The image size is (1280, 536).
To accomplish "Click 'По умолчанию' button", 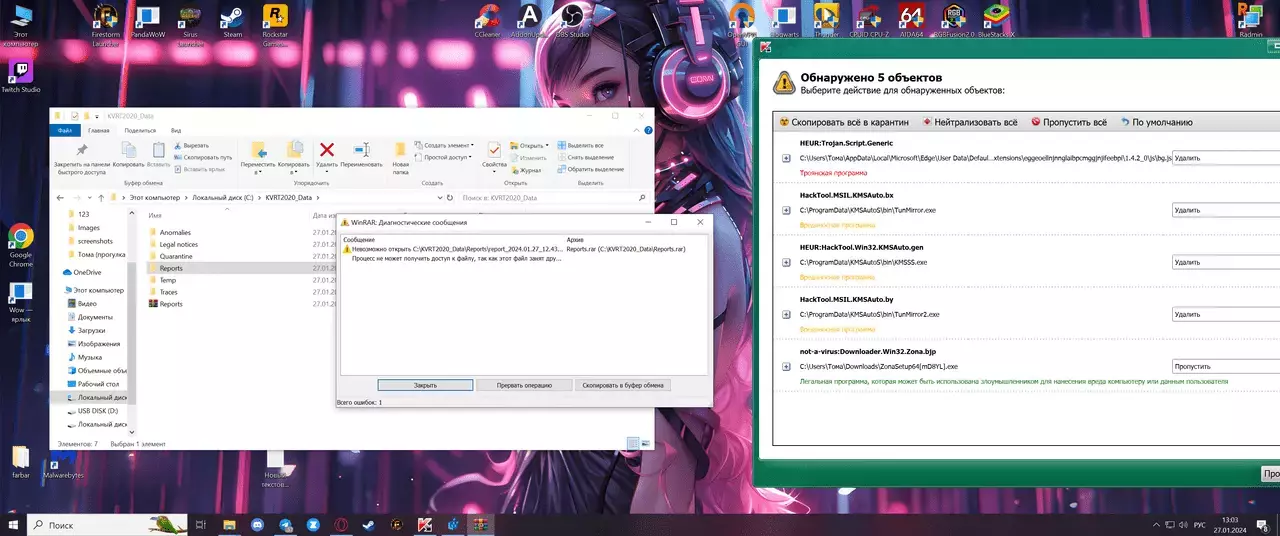I will (x=1156, y=122).
